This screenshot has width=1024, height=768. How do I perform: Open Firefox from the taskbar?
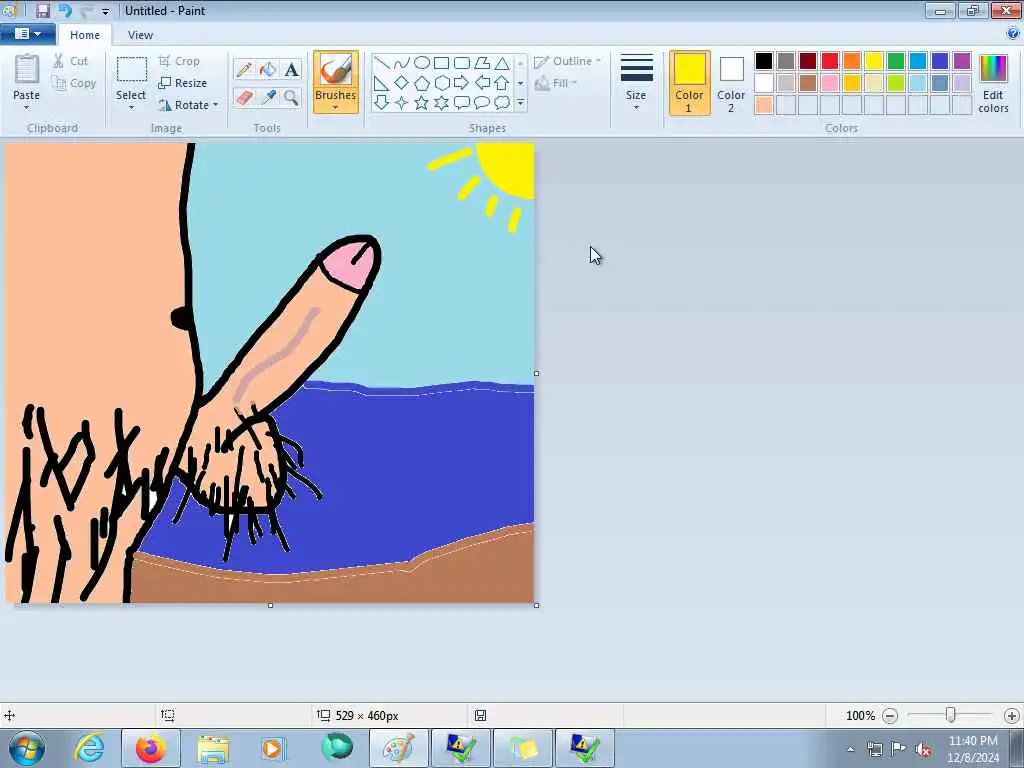coord(151,748)
